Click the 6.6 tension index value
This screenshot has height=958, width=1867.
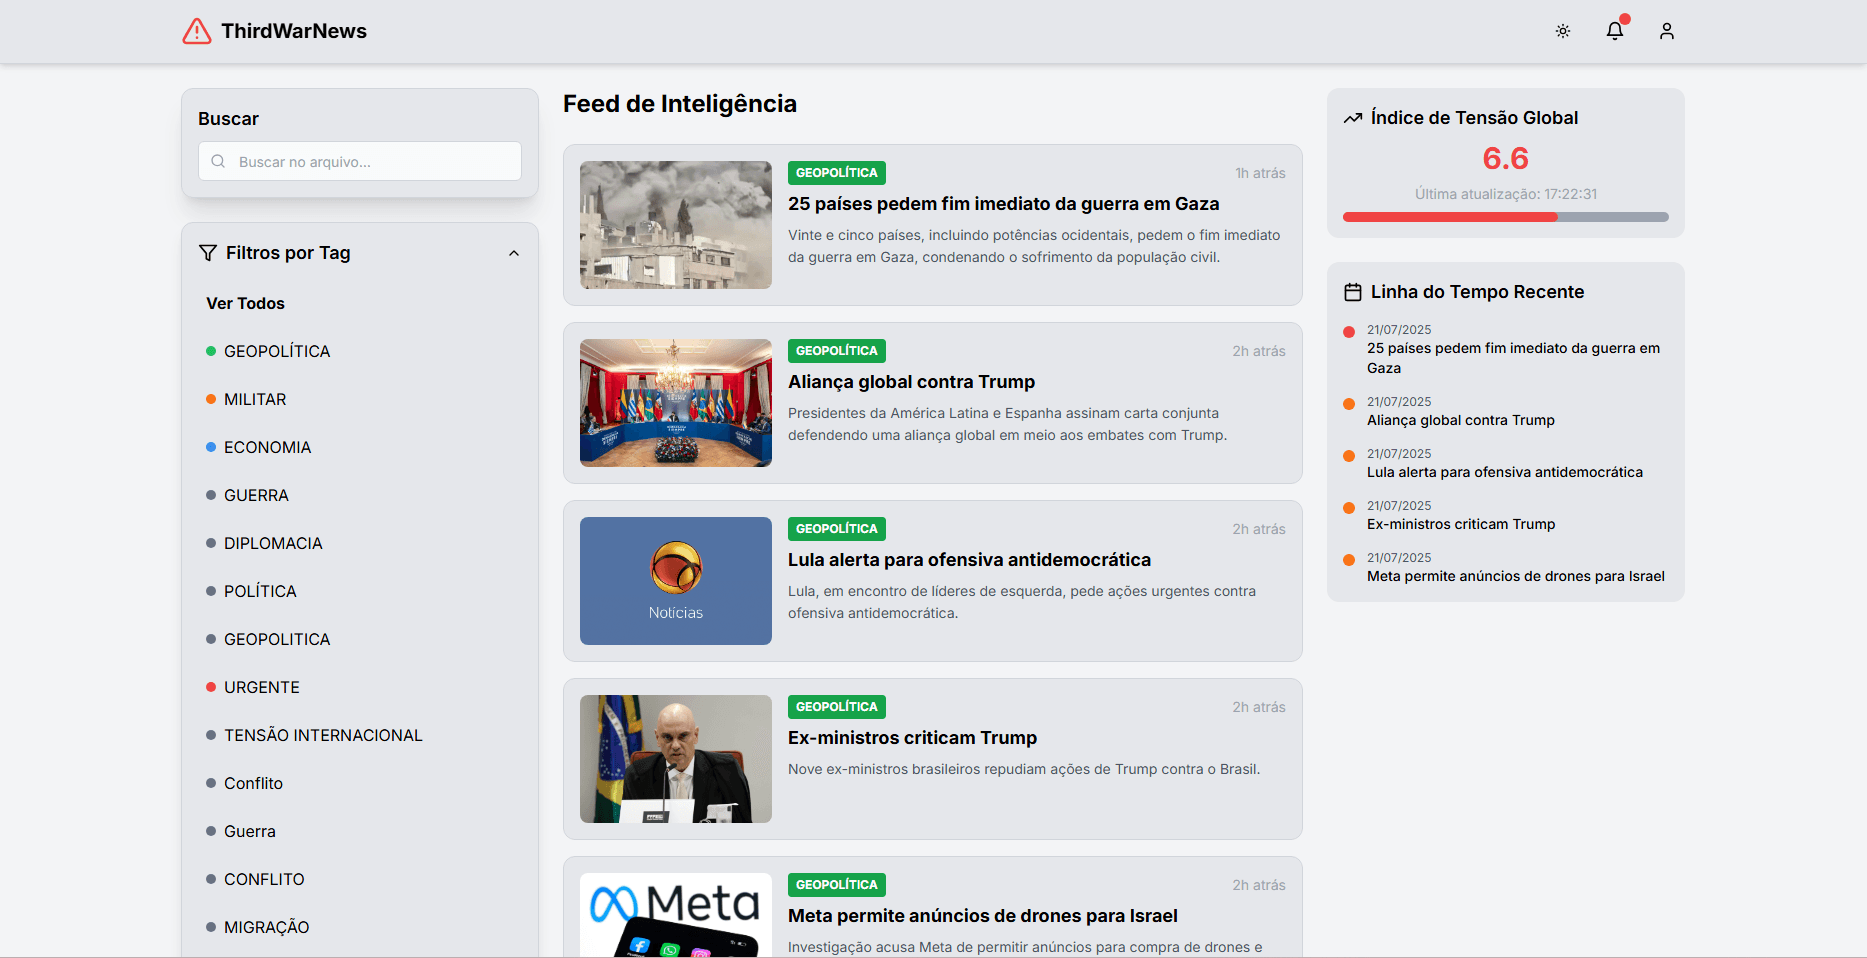pyautogui.click(x=1505, y=158)
